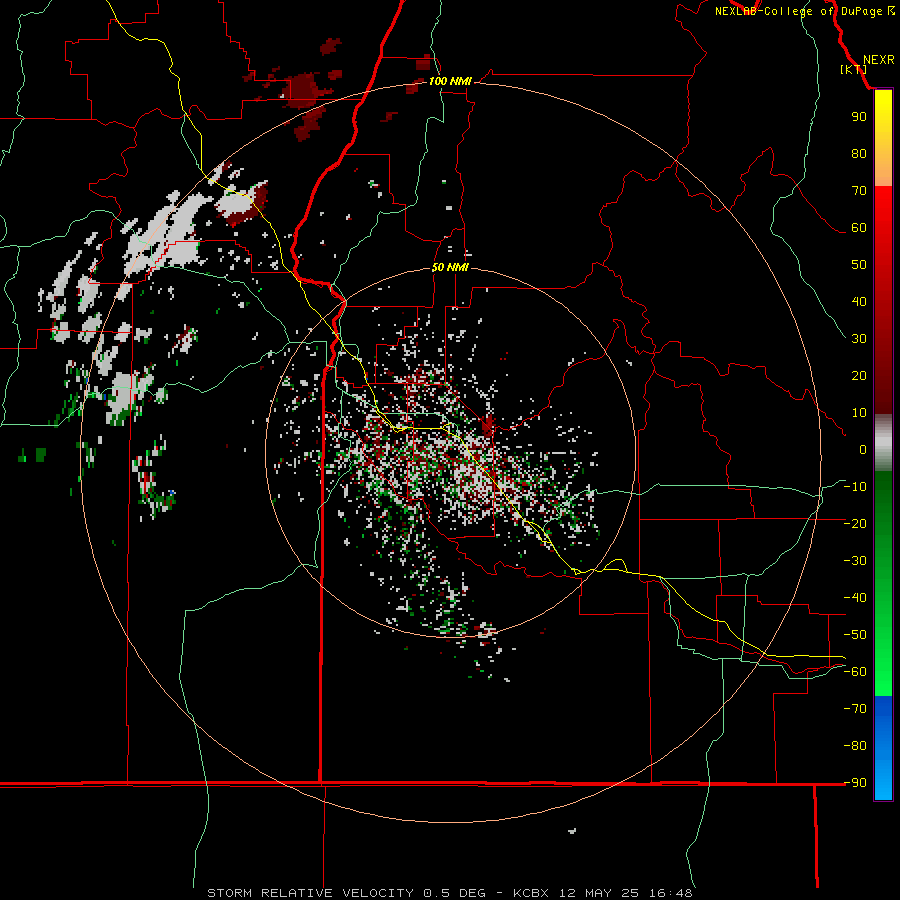Pick the gray zero segment of color bar
This screenshot has height=900, width=900.
(x=883, y=443)
